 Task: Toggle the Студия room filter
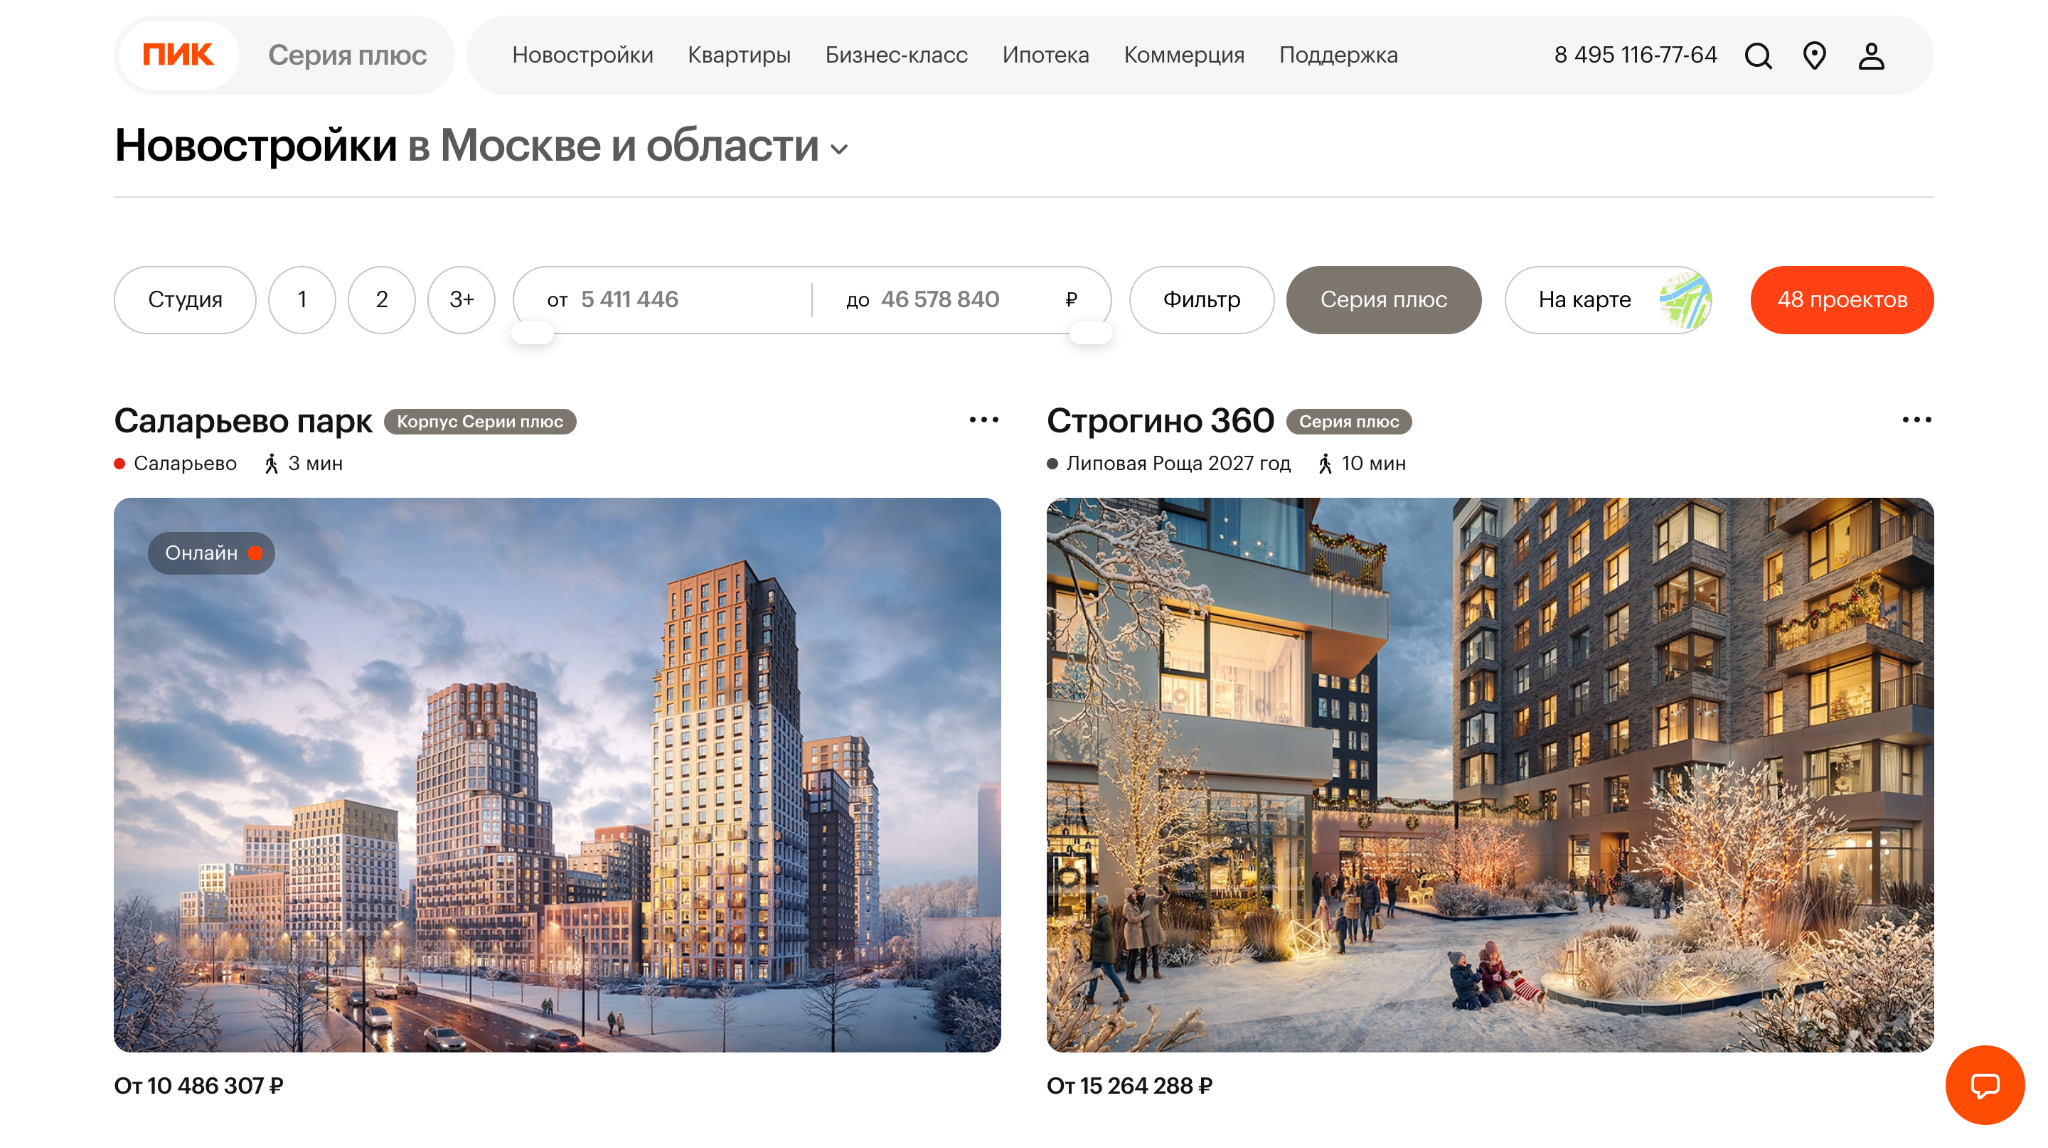(x=185, y=300)
